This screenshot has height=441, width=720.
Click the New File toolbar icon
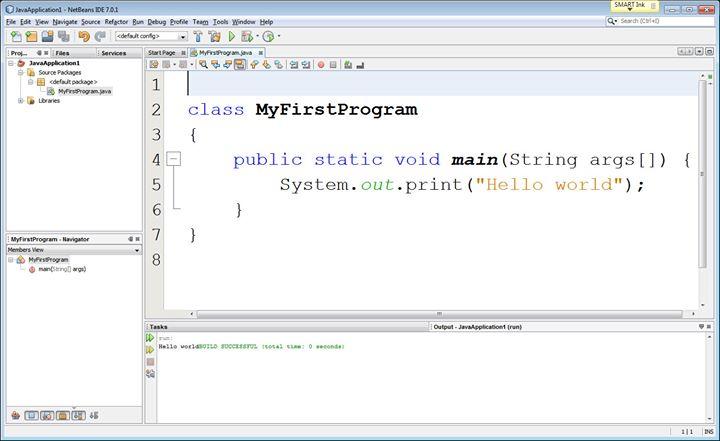[x=16, y=36]
